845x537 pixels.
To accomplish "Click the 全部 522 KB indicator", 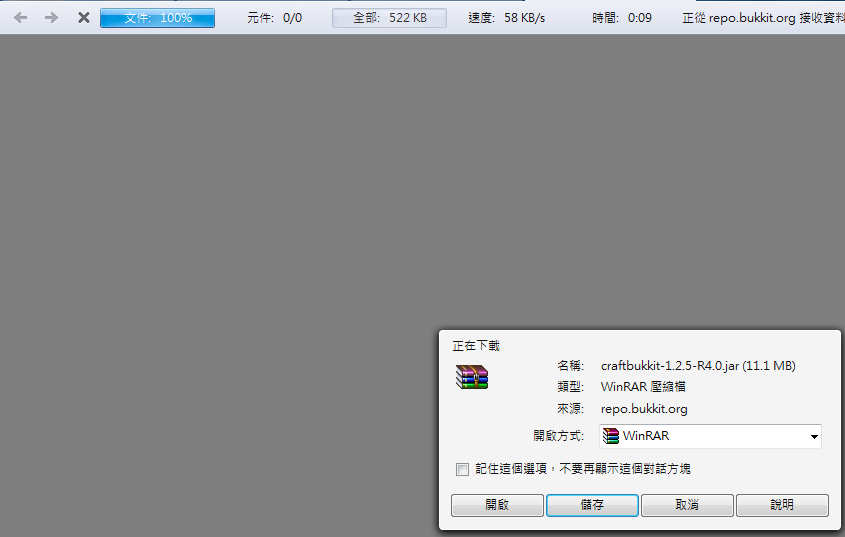I will (x=389, y=18).
